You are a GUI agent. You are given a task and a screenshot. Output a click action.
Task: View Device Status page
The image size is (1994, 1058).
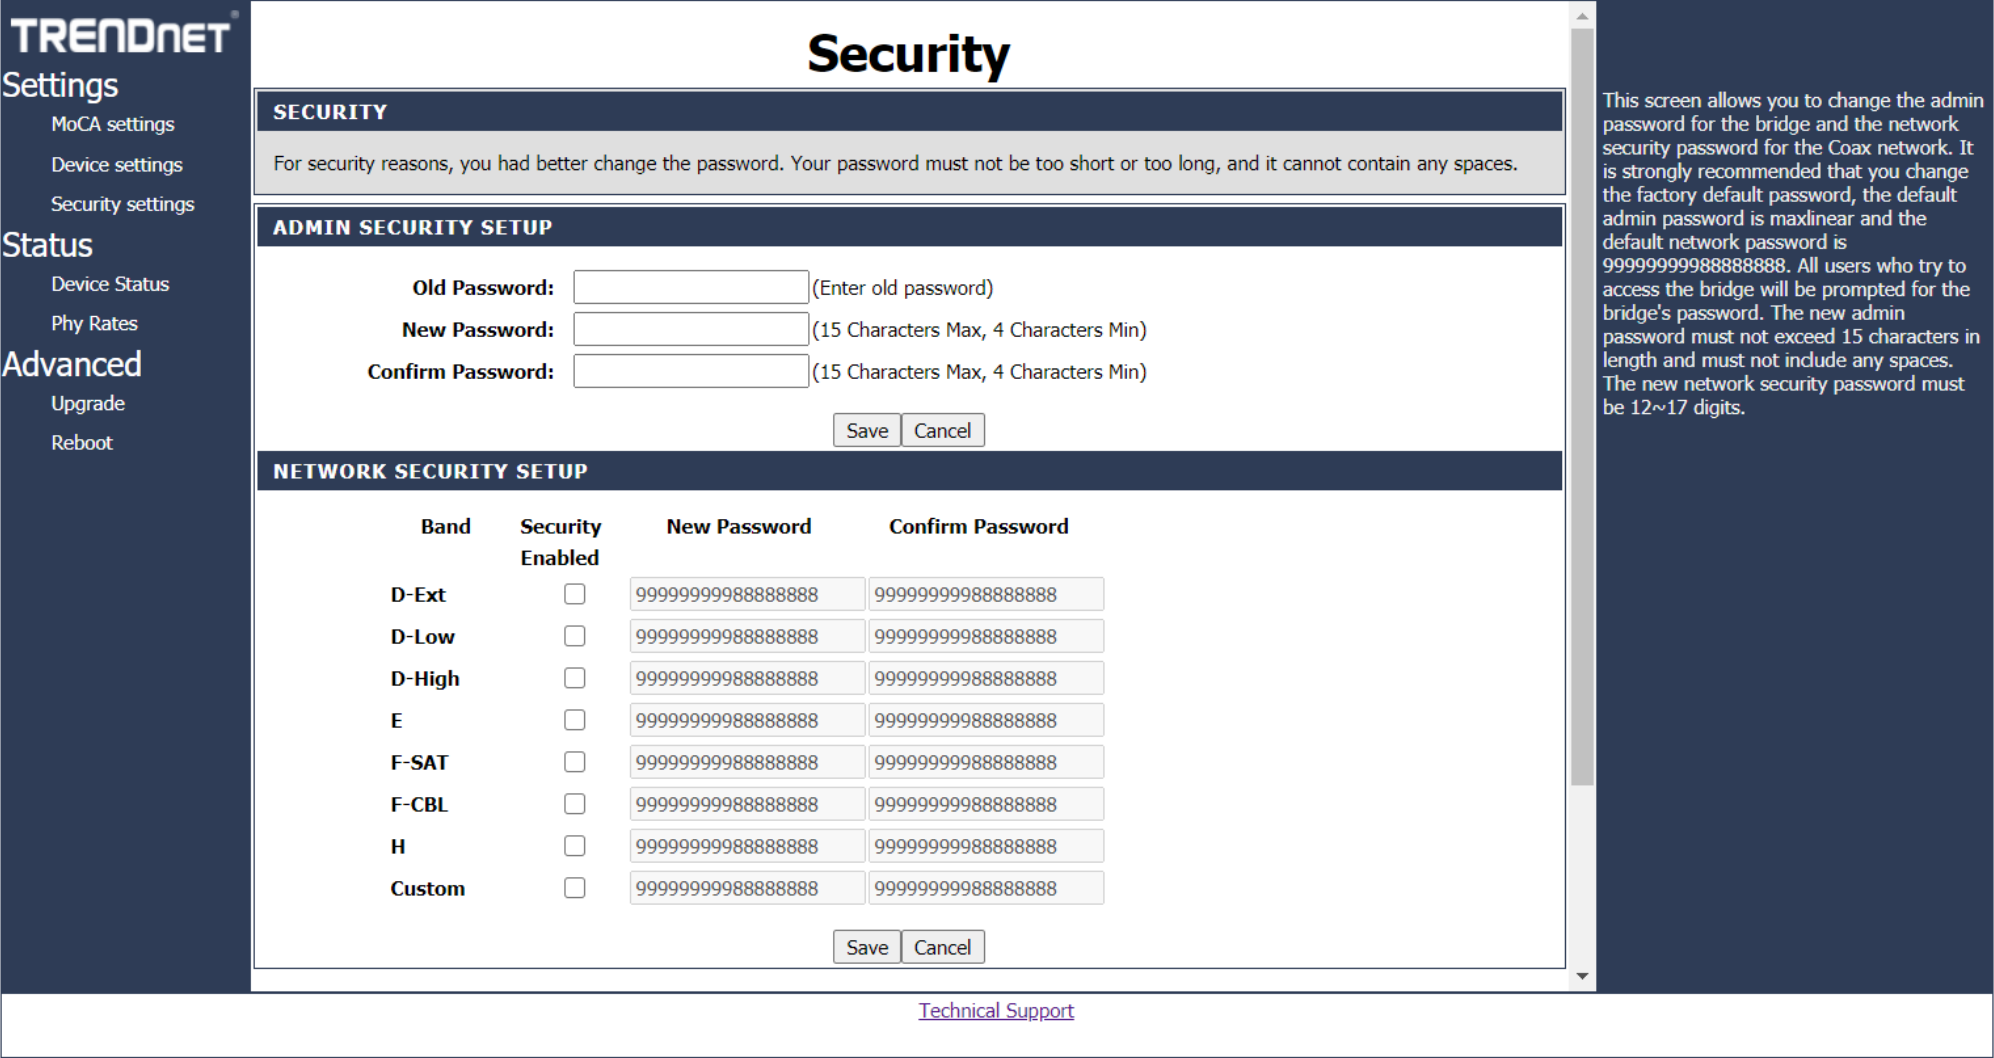[x=110, y=284]
